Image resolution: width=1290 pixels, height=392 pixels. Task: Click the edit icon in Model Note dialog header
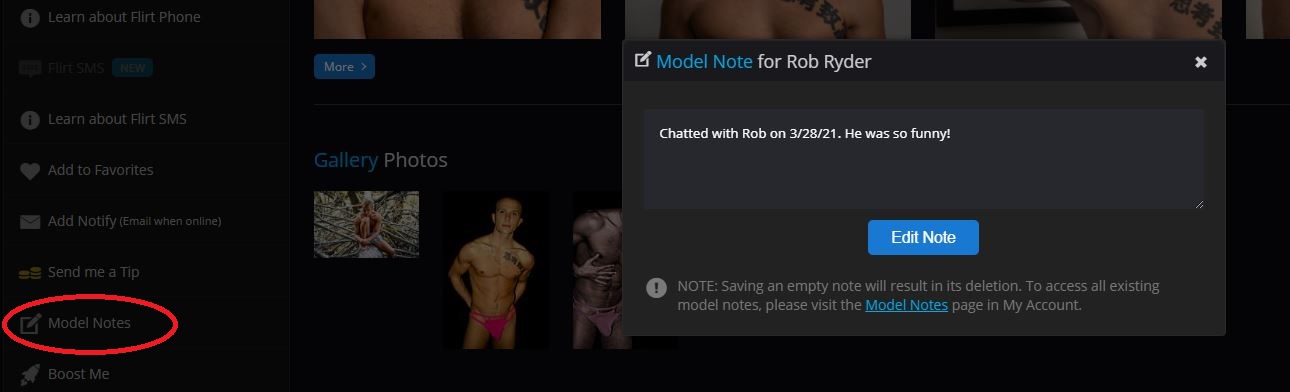click(x=643, y=60)
